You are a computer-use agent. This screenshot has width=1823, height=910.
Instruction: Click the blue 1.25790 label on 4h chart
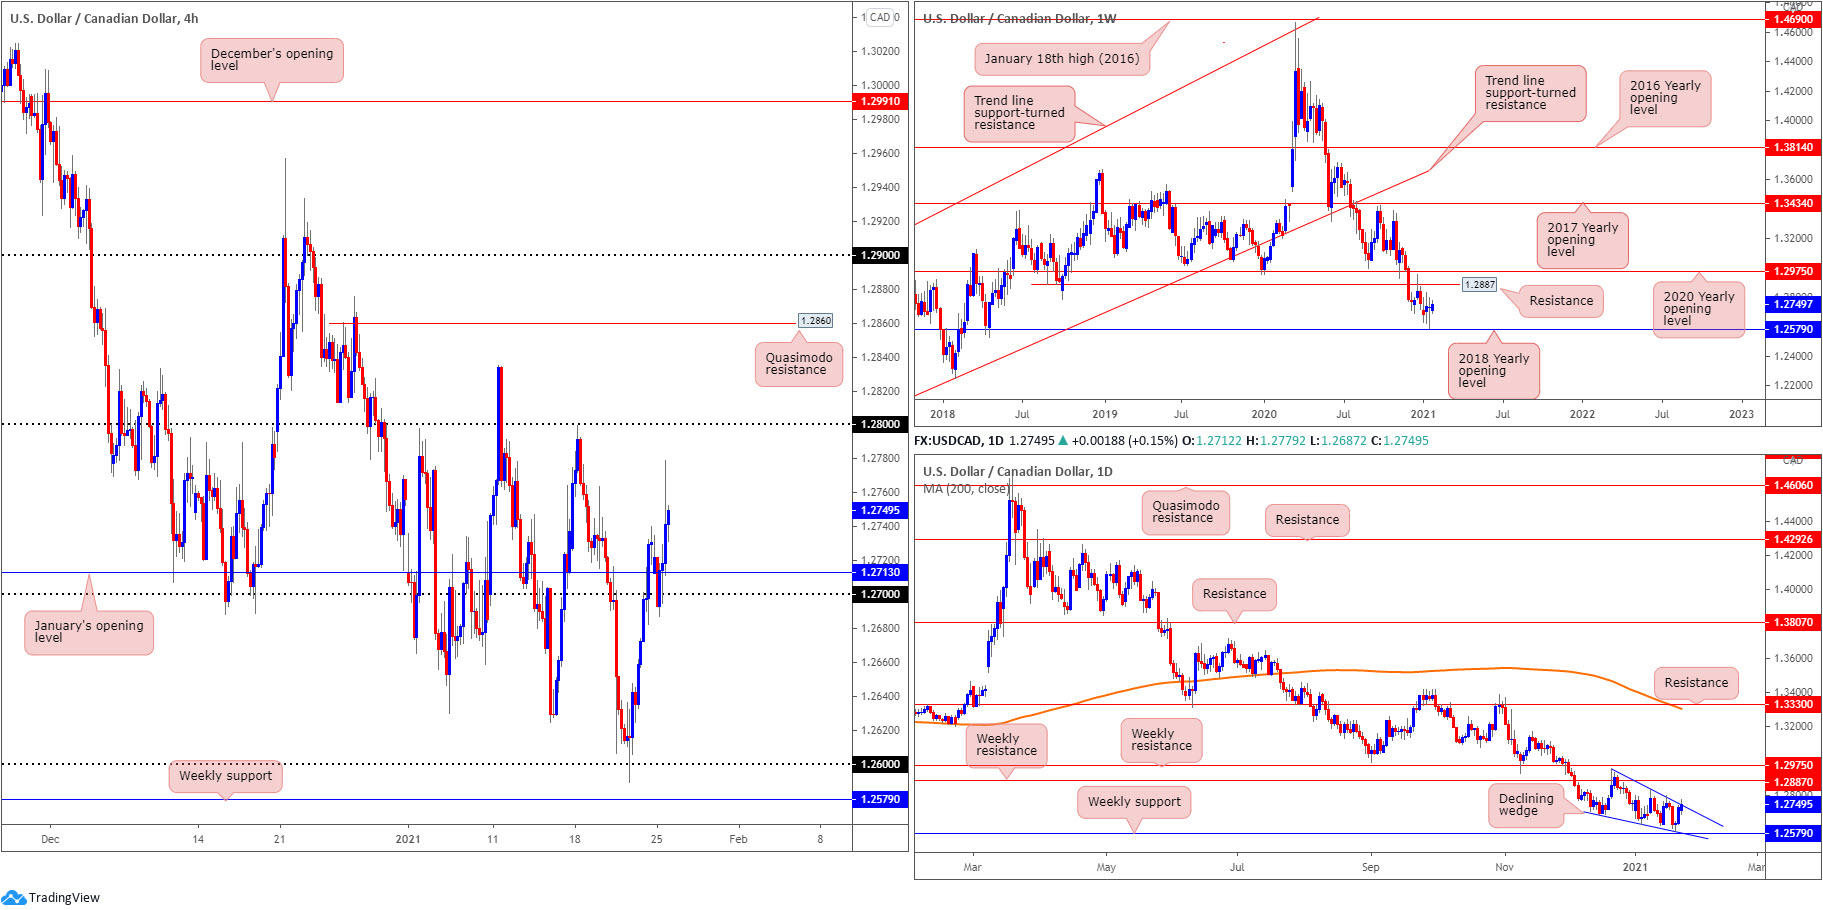(880, 799)
